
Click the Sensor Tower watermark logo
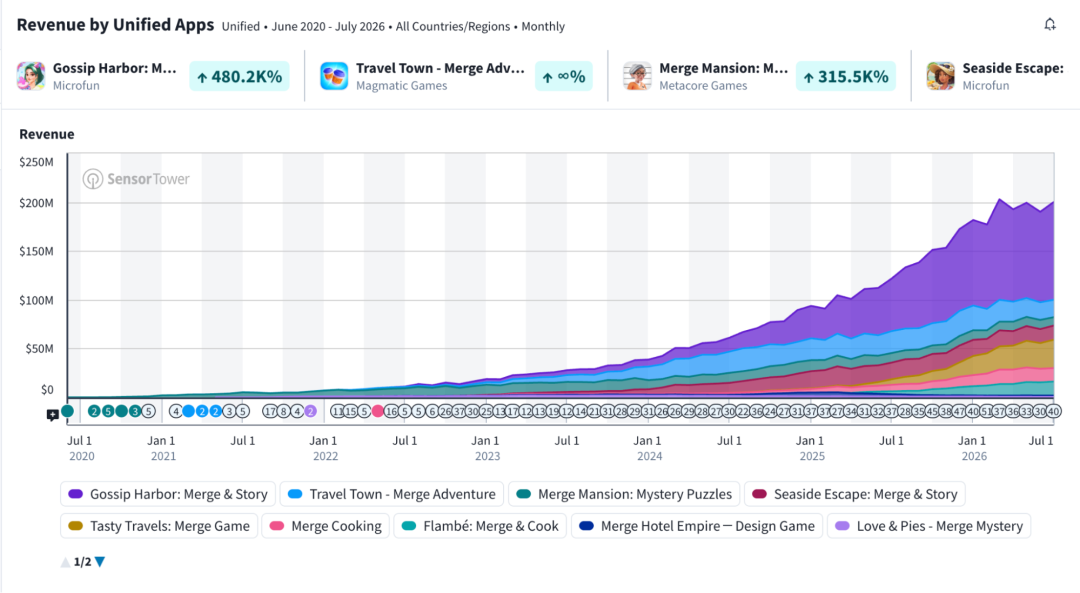click(136, 179)
